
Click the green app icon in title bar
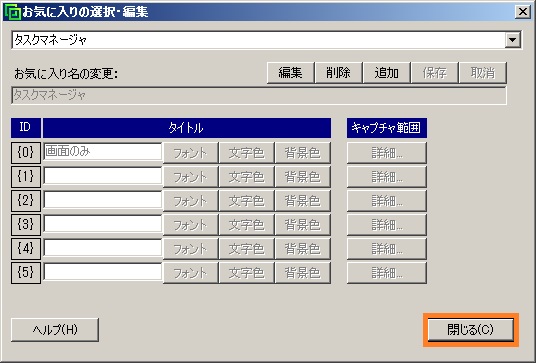click(13, 12)
